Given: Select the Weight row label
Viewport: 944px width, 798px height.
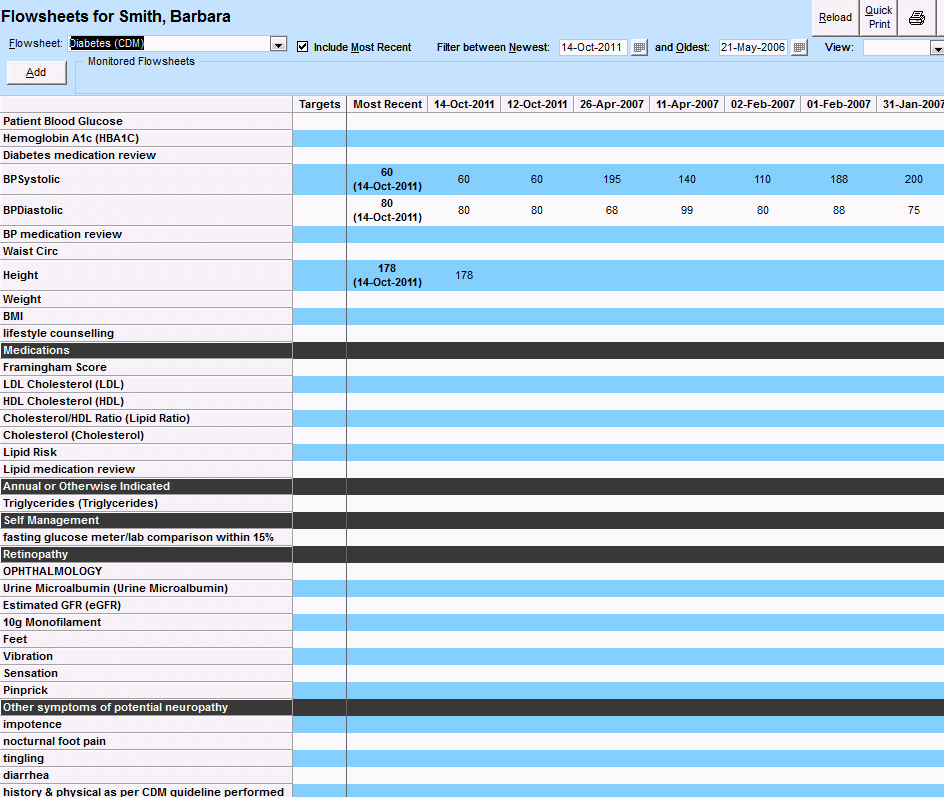Looking at the screenshot, I should (146, 299).
